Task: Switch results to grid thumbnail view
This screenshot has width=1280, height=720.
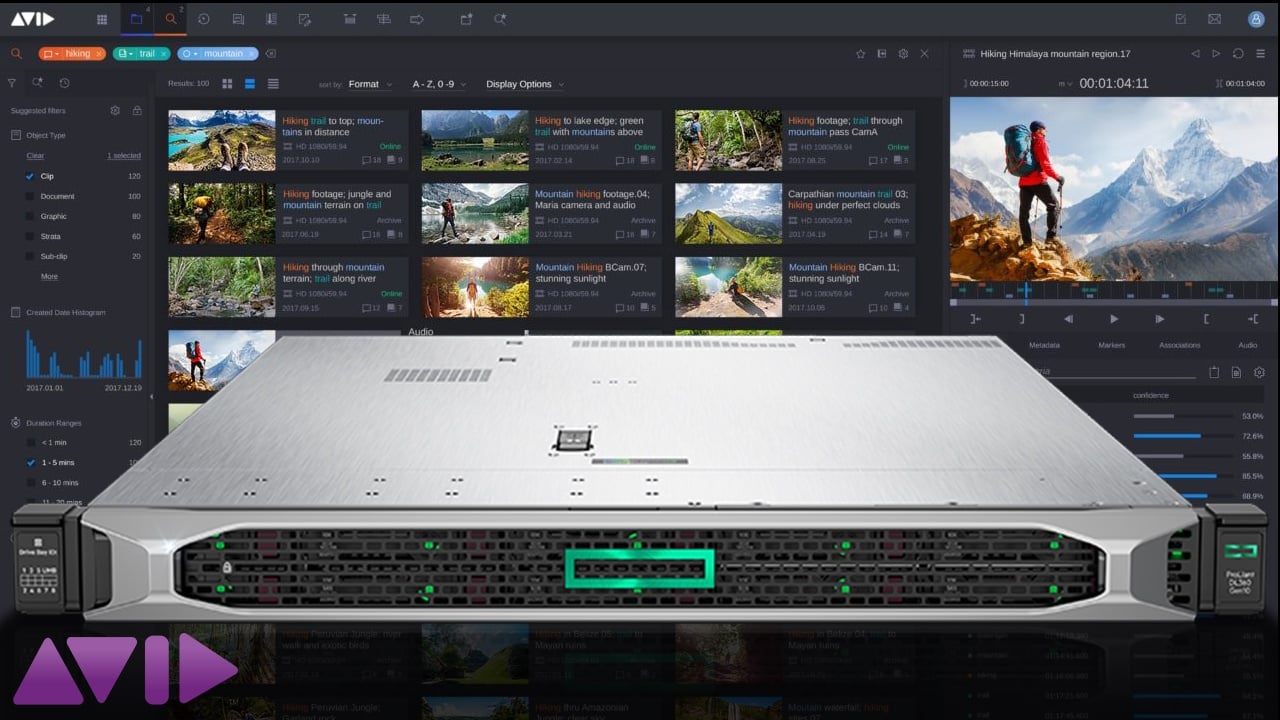Action: (x=227, y=84)
